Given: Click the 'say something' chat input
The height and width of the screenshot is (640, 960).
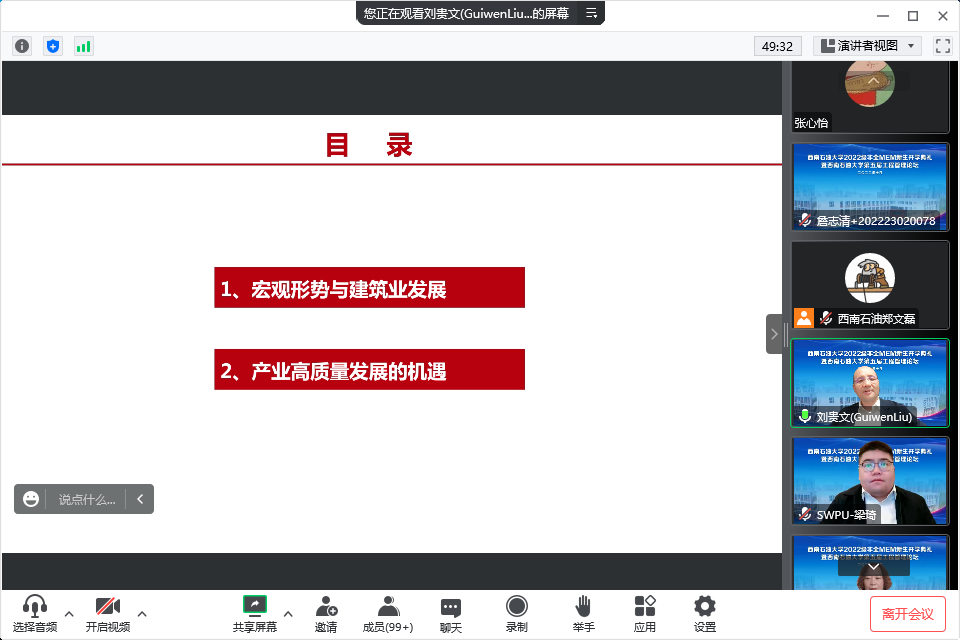Looking at the screenshot, I should click(86, 499).
